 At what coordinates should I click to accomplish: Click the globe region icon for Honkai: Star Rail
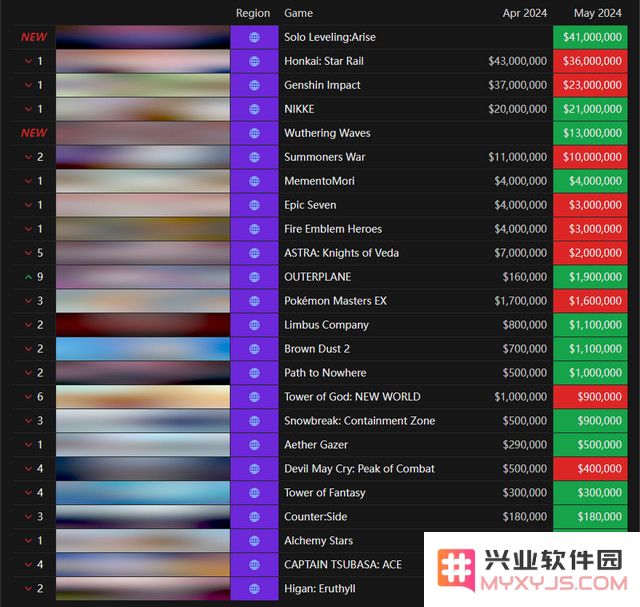click(254, 61)
